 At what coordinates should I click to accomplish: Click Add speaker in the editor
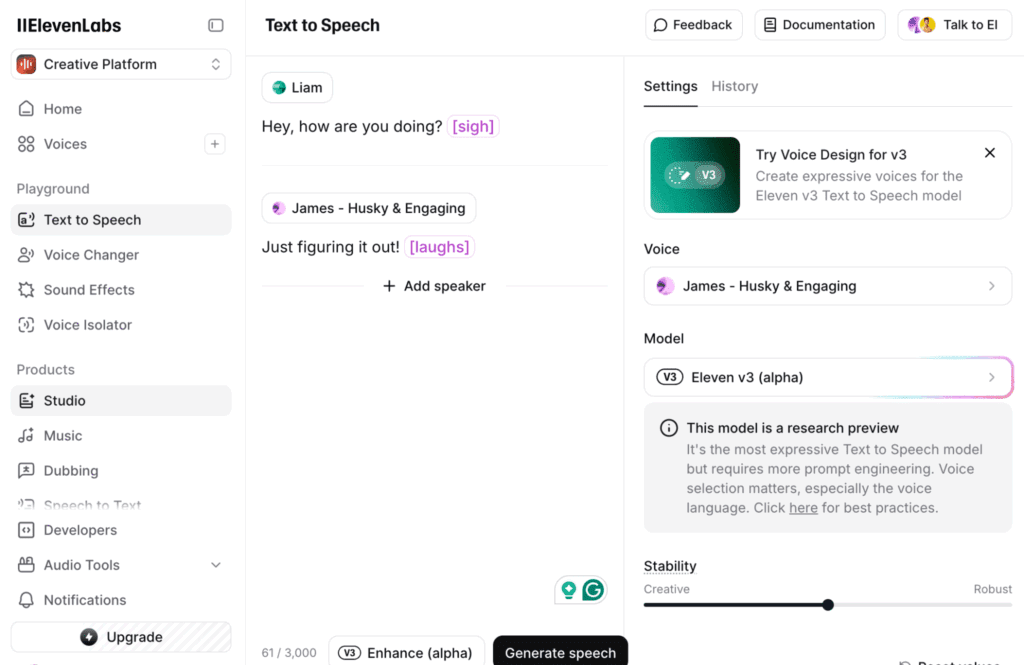pyautogui.click(x=435, y=286)
